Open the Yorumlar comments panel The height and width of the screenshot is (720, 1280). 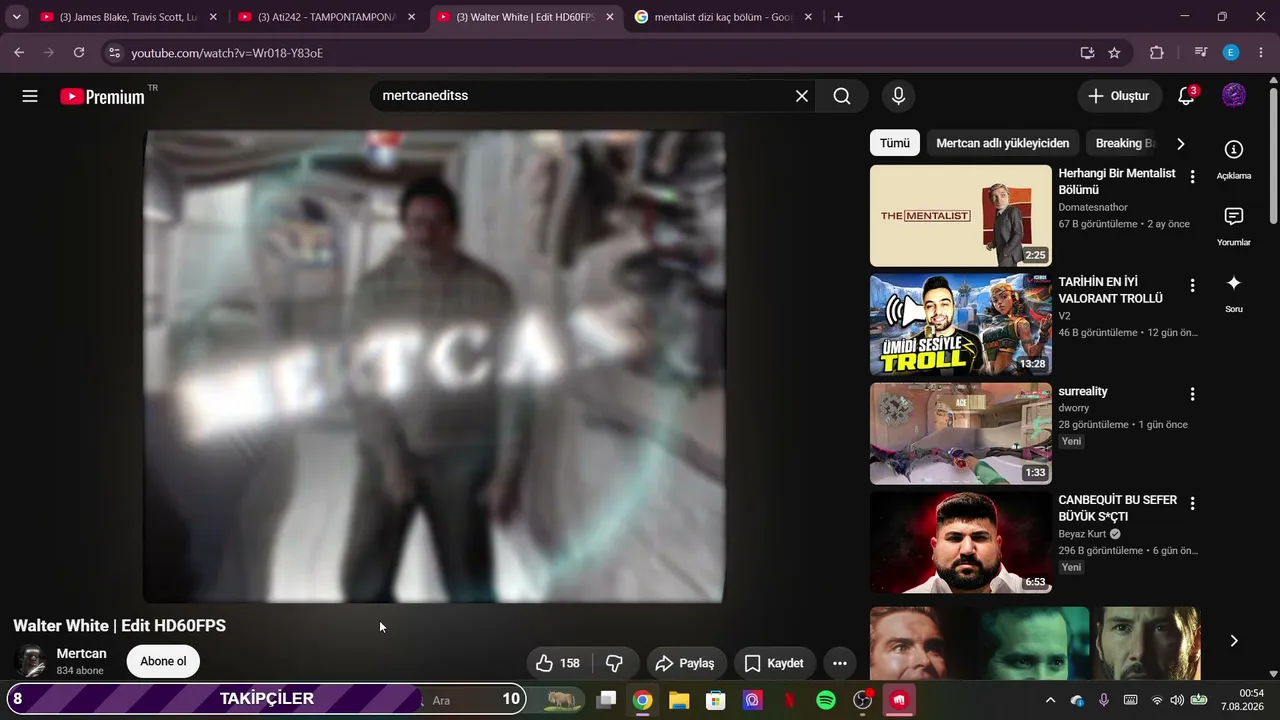pos(1234,227)
